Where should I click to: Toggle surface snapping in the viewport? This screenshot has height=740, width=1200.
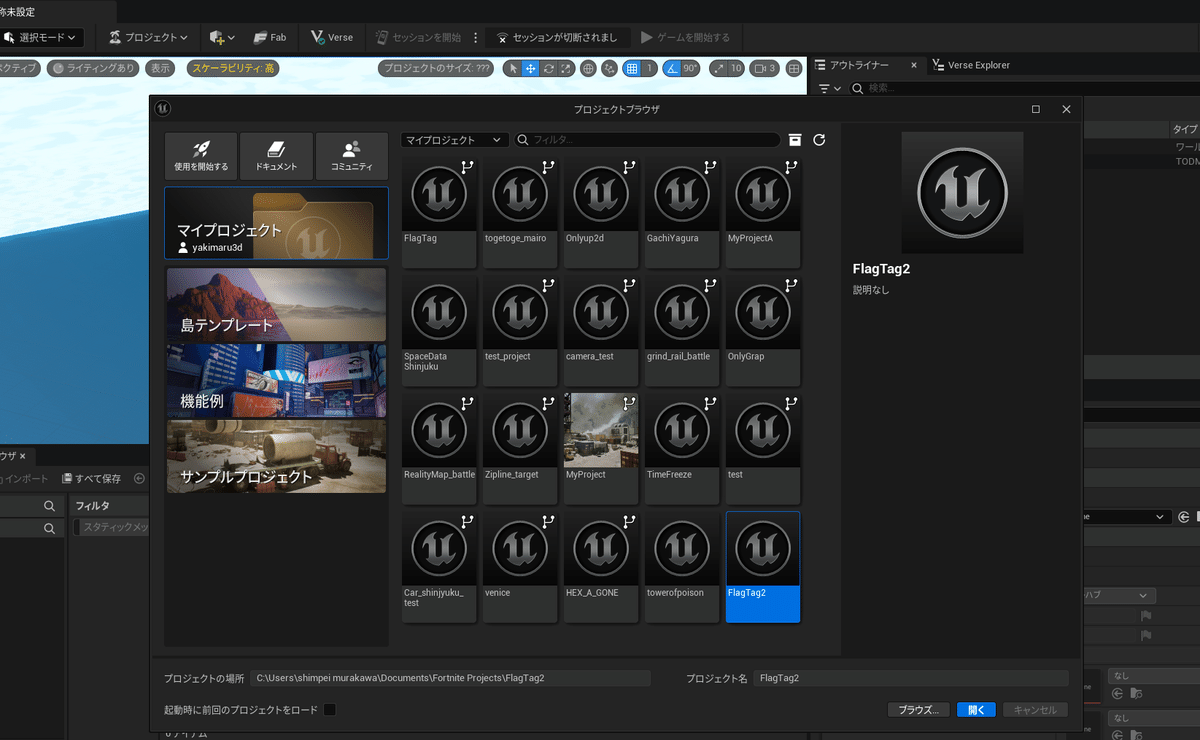tap(610, 68)
